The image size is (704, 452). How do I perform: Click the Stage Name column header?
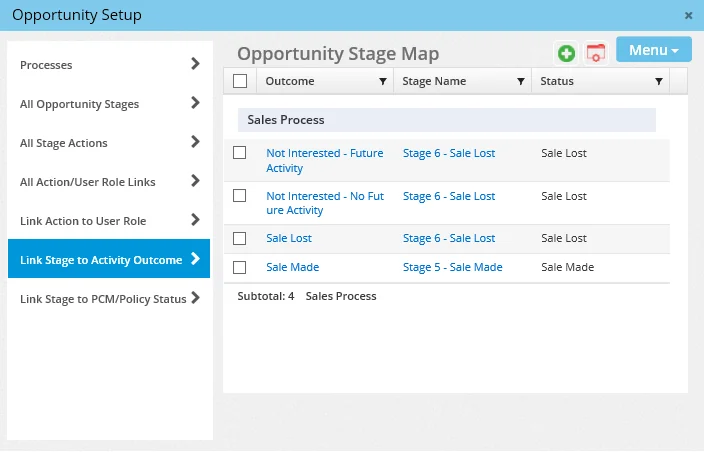[x=462, y=81]
